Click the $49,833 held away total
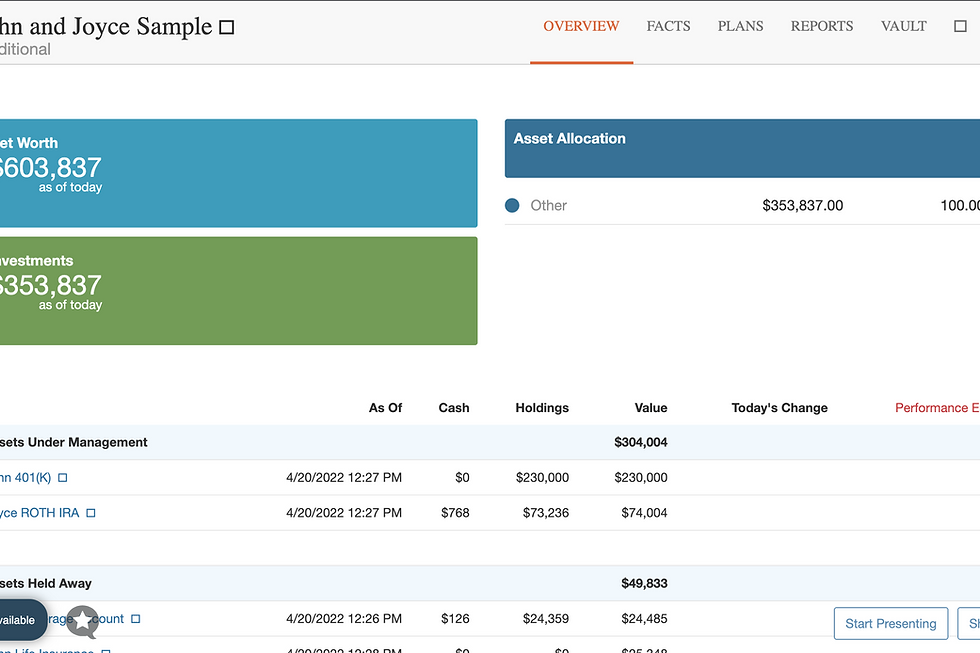 (x=644, y=584)
